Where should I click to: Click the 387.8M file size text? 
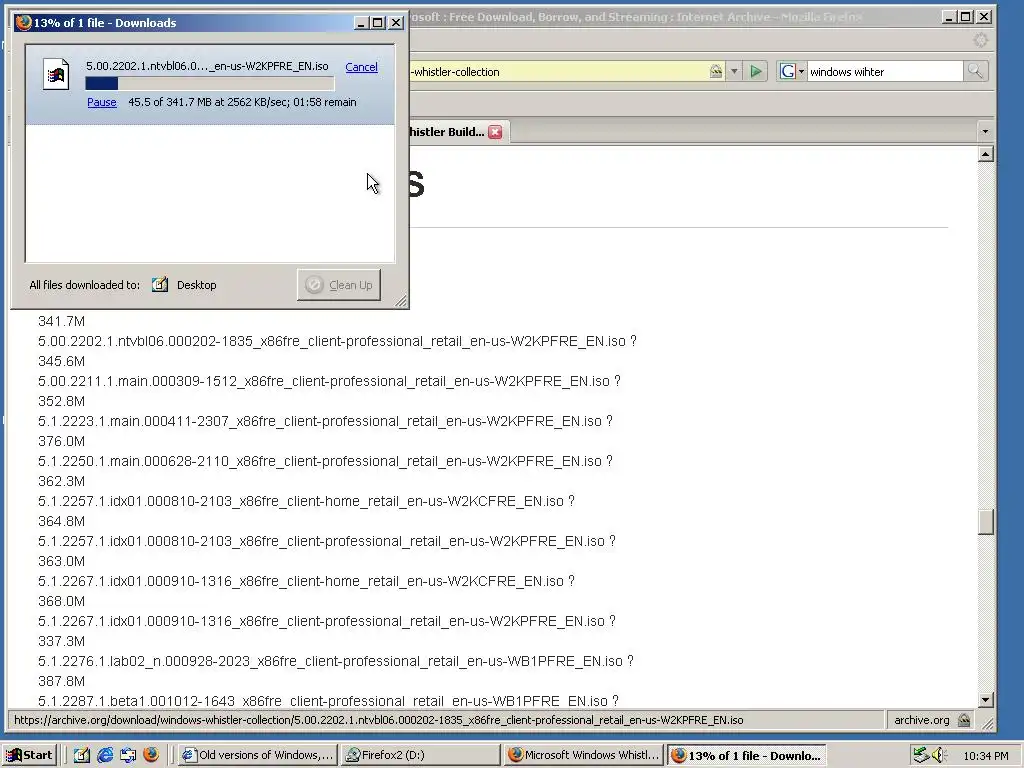(61, 681)
